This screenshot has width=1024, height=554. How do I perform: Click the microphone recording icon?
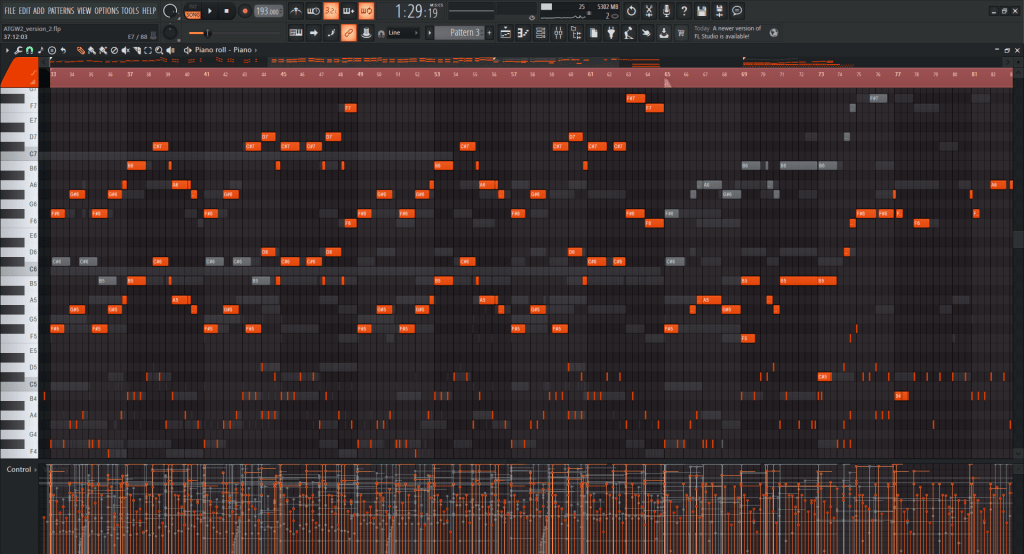pyautogui.click(x=668, y=11)
